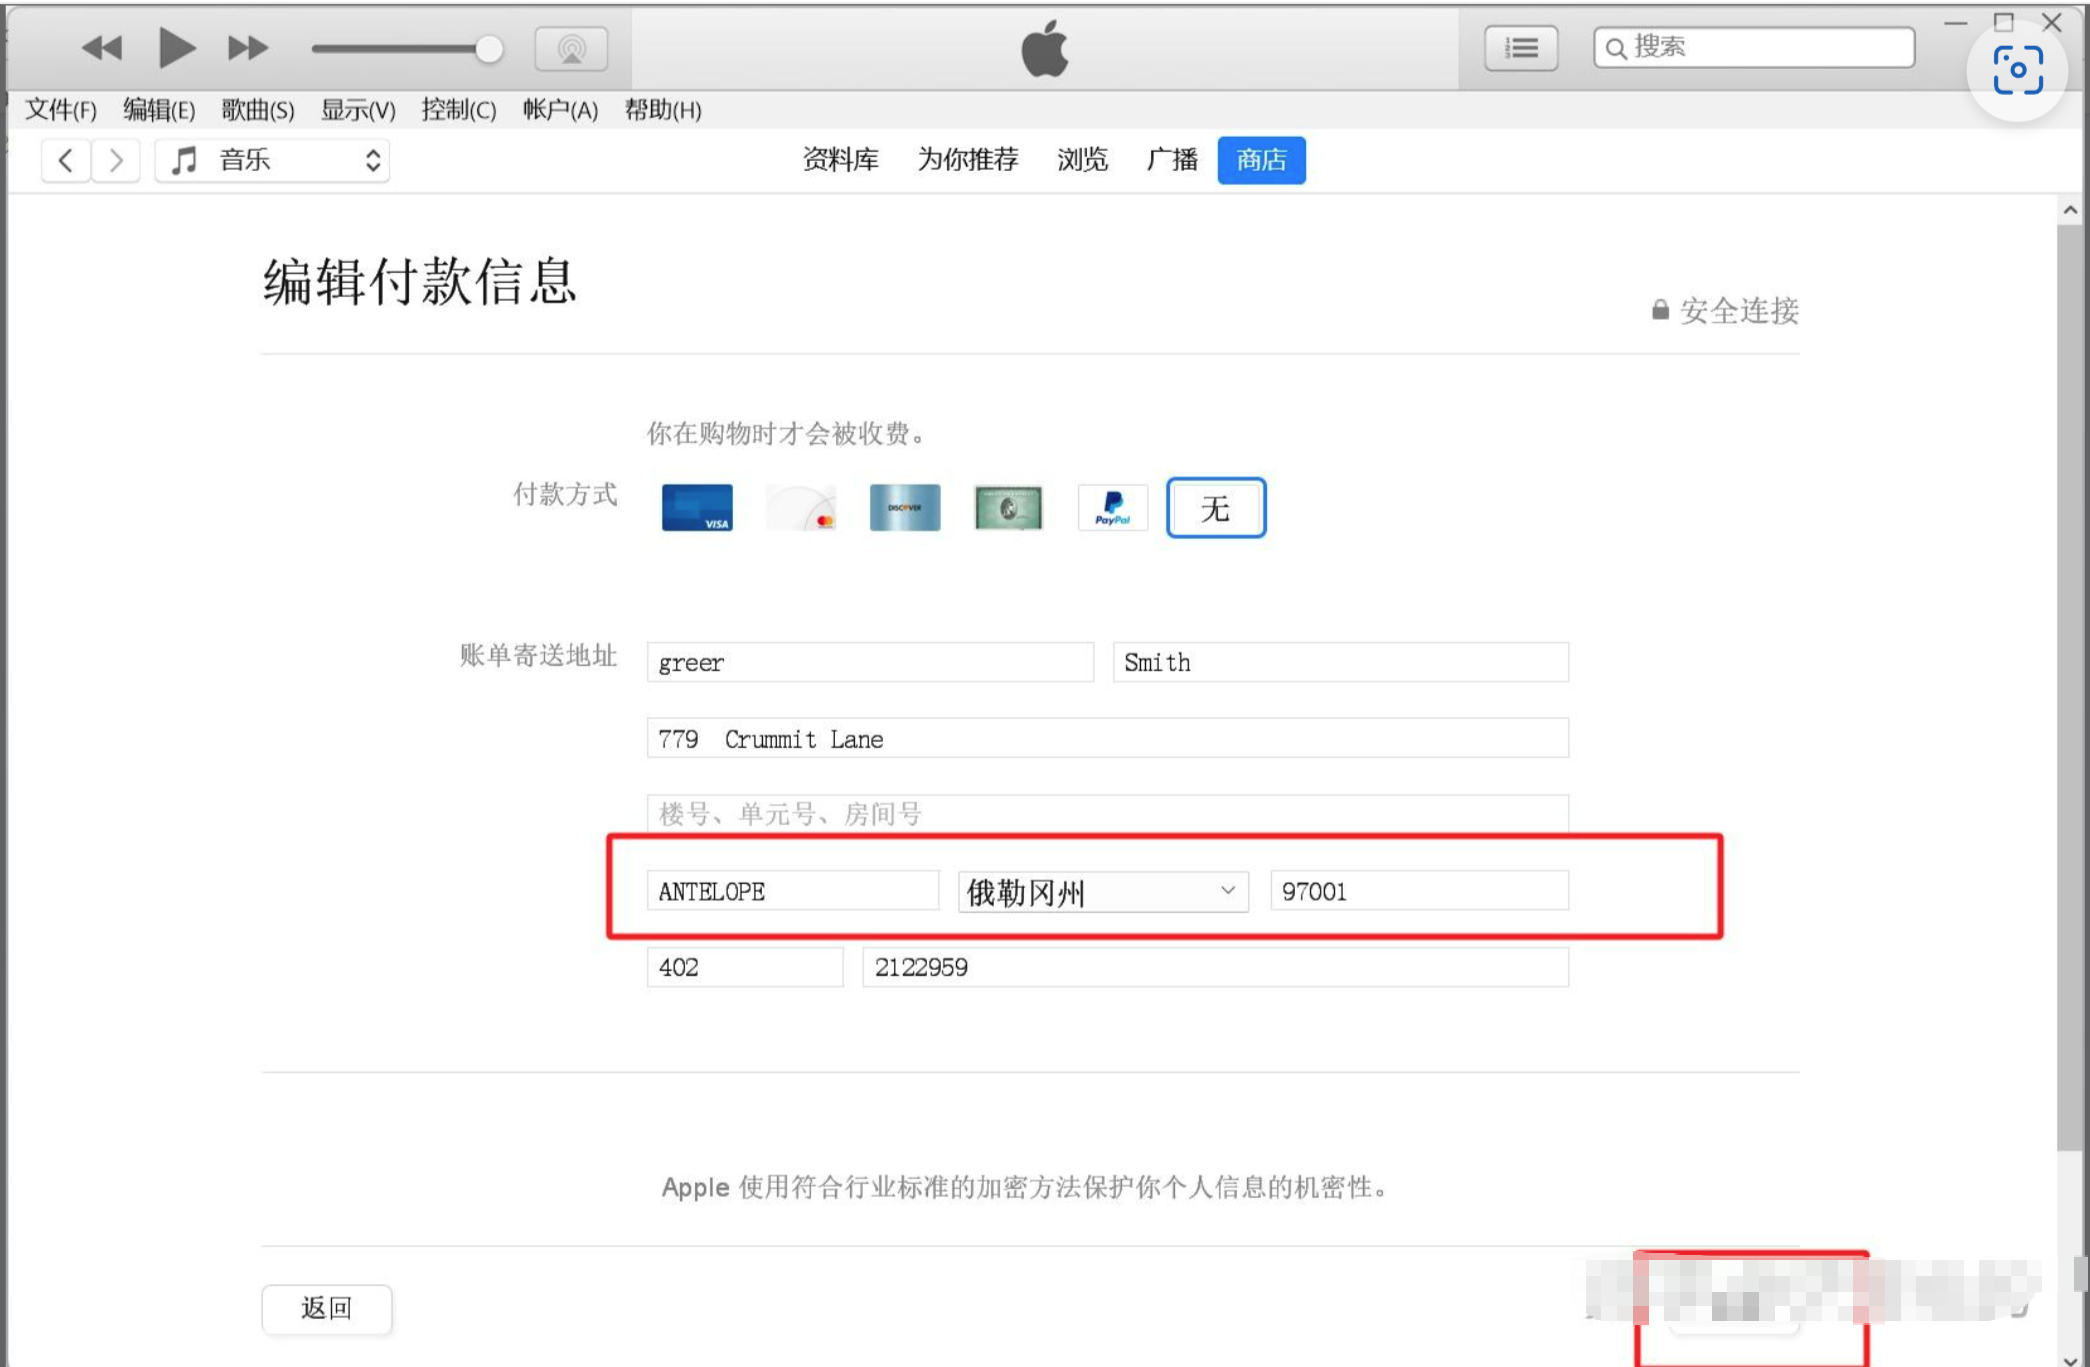Select the 商店 tab

pos(1261,160)
